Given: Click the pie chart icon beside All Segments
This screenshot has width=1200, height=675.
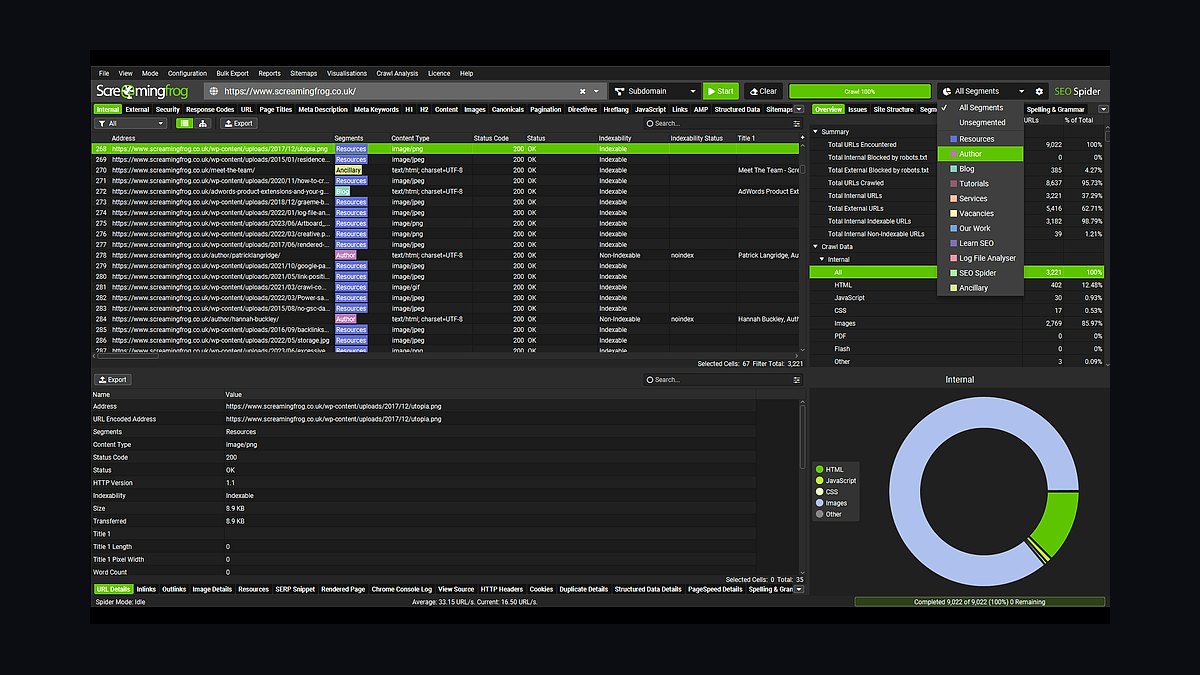Looking at the screenshot, I should [x=947, y=91].
